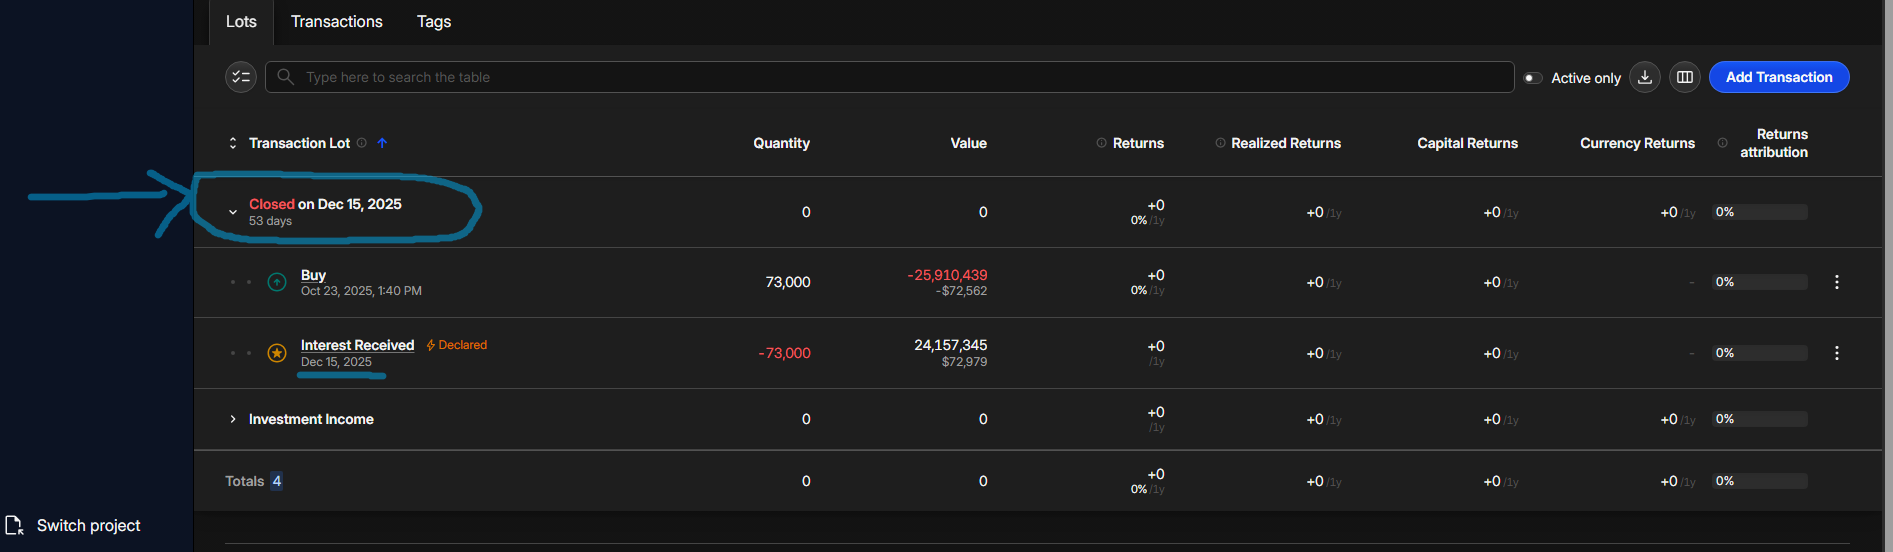
Task: Open the column layout settings icon
Action: tap(1685, 77)
